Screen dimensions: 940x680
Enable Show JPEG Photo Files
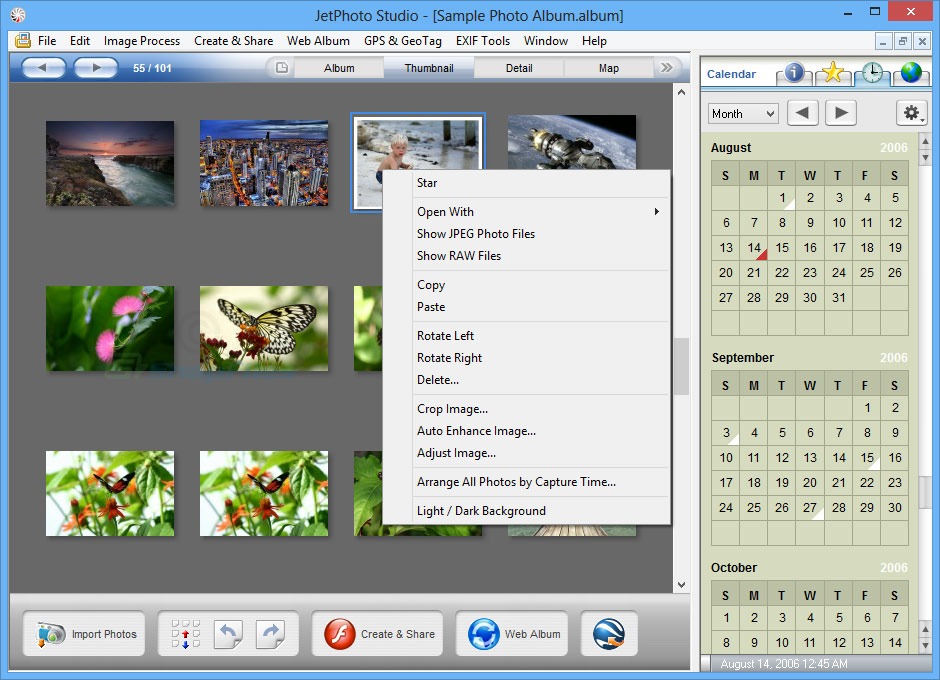pos(475,233)
